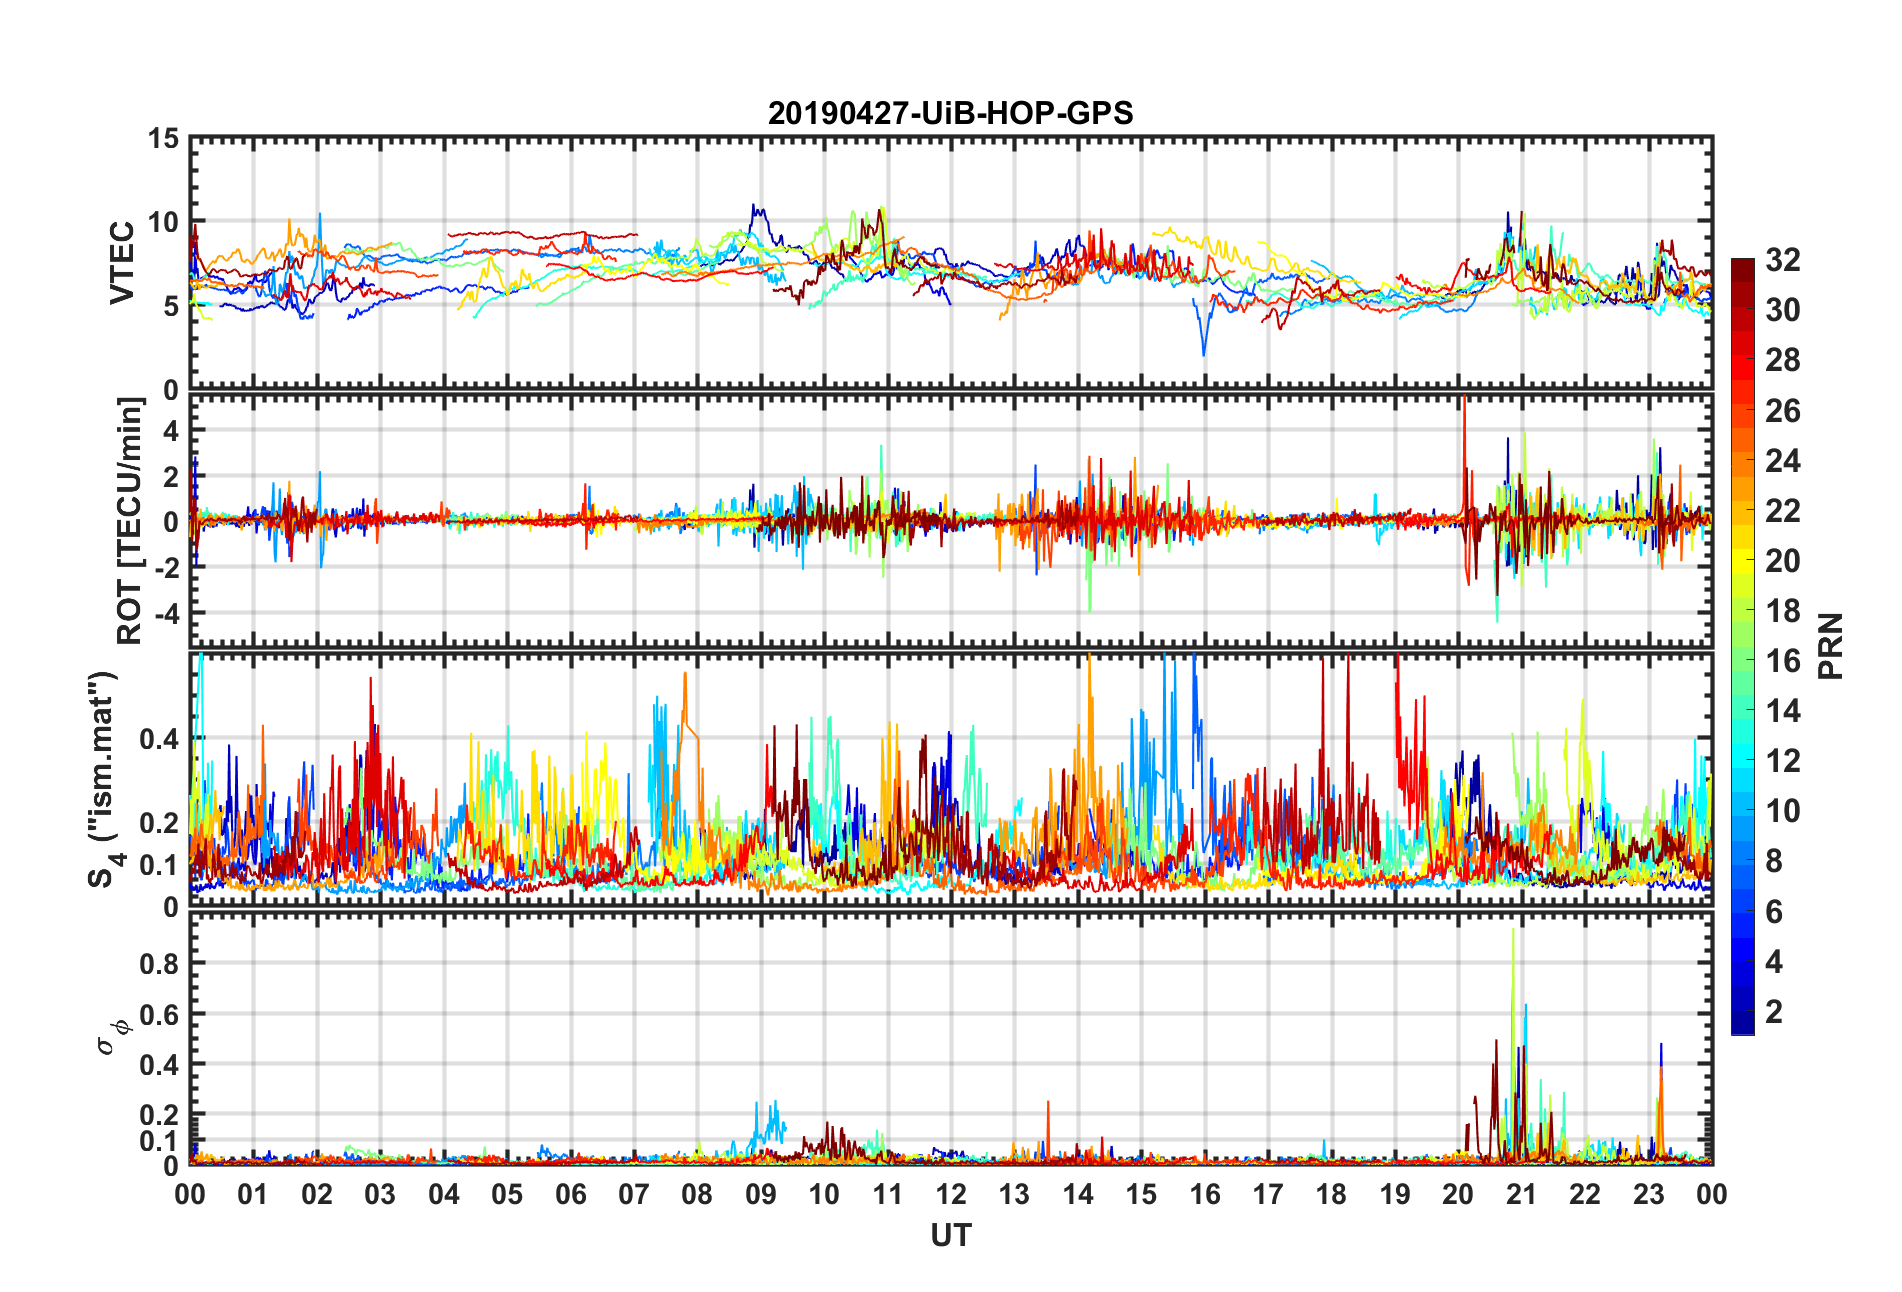
Task: Click UT axis hour label 09
Action: 761,1194
